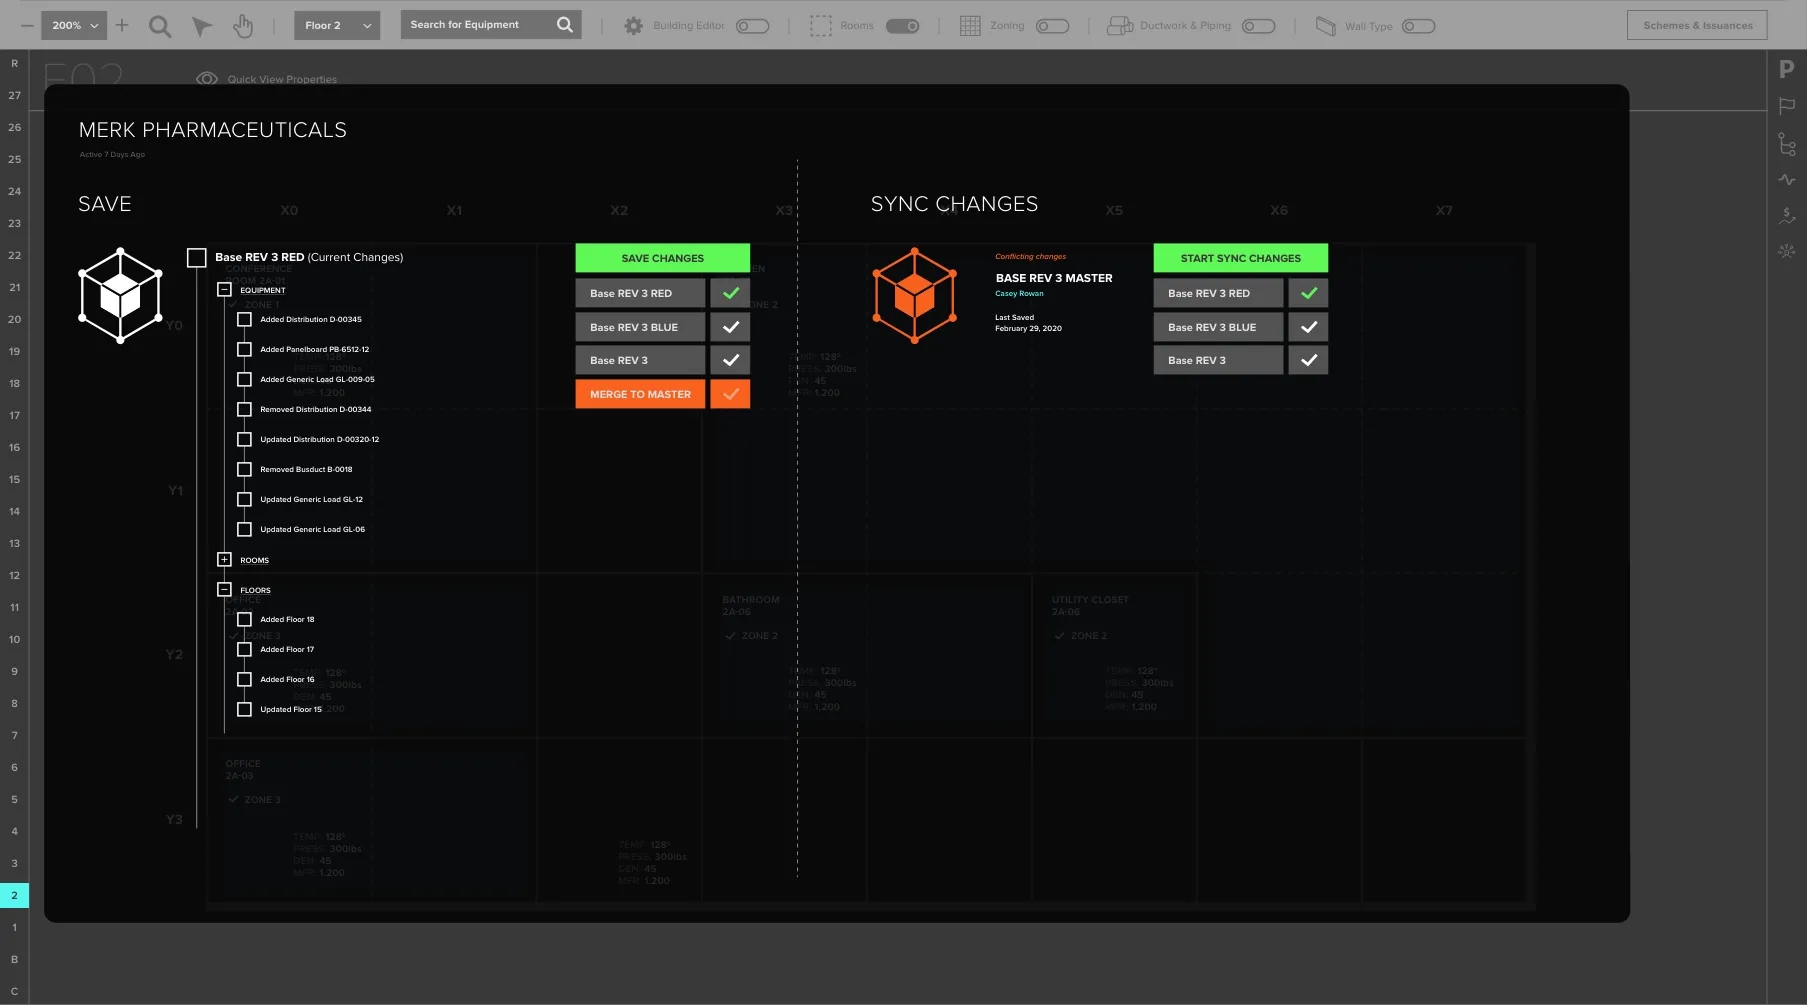Click the Wall Type icon
This screenshot has height=1005, width=1807.
pos(1326,26)
